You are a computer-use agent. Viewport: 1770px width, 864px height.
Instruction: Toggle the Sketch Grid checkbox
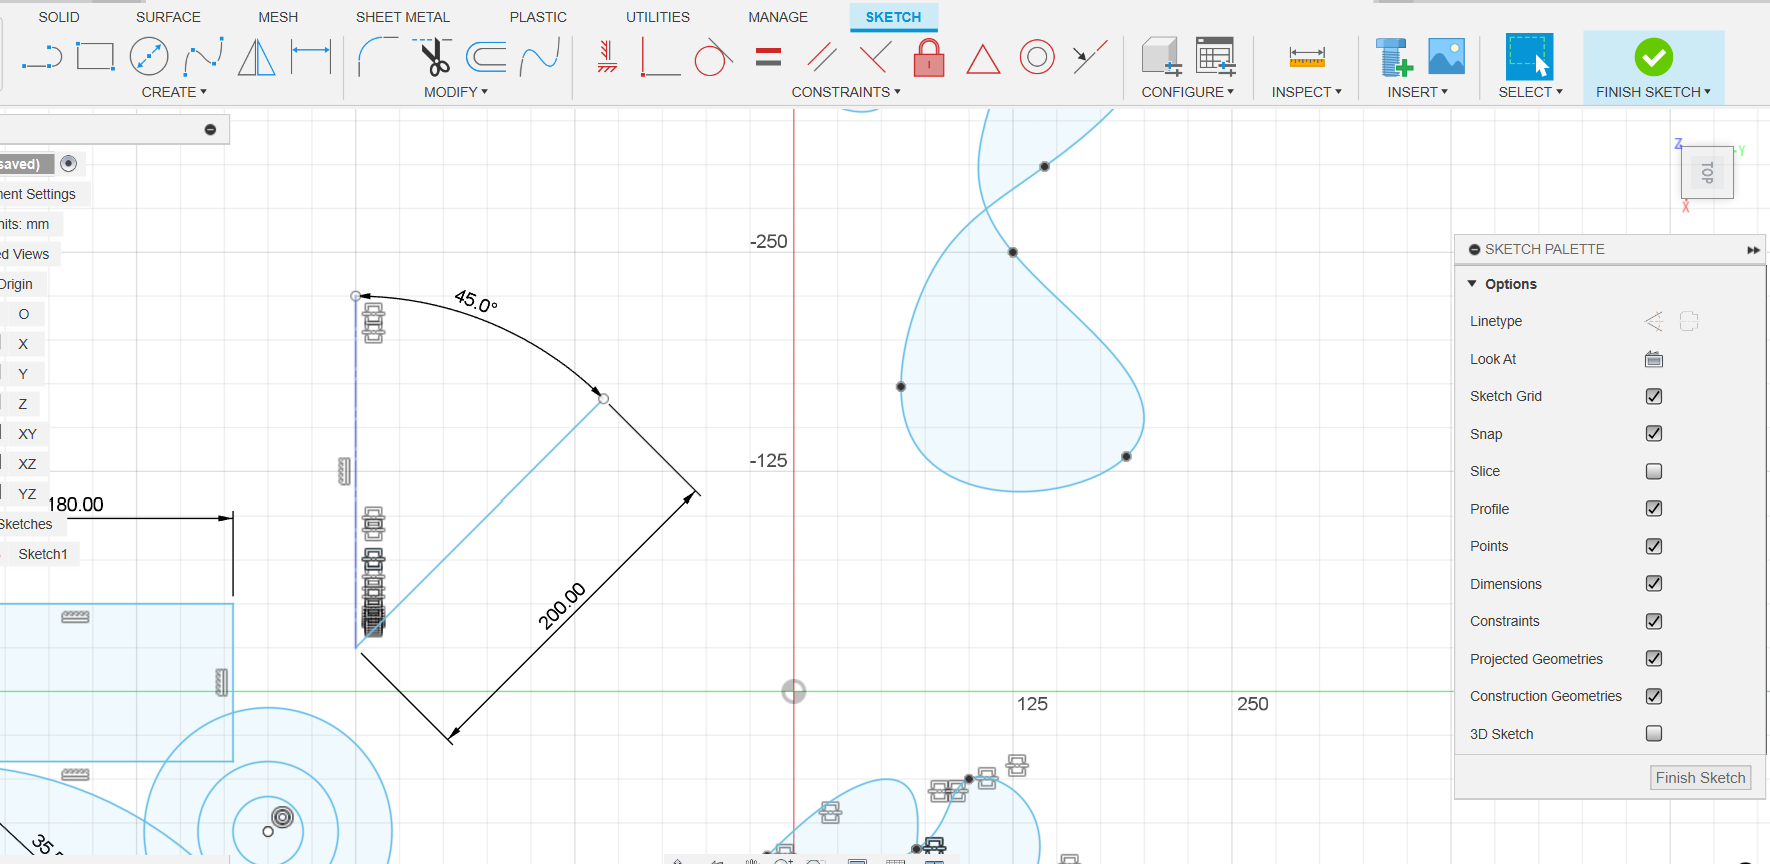pyautogui.click(x=1654, y=396)
